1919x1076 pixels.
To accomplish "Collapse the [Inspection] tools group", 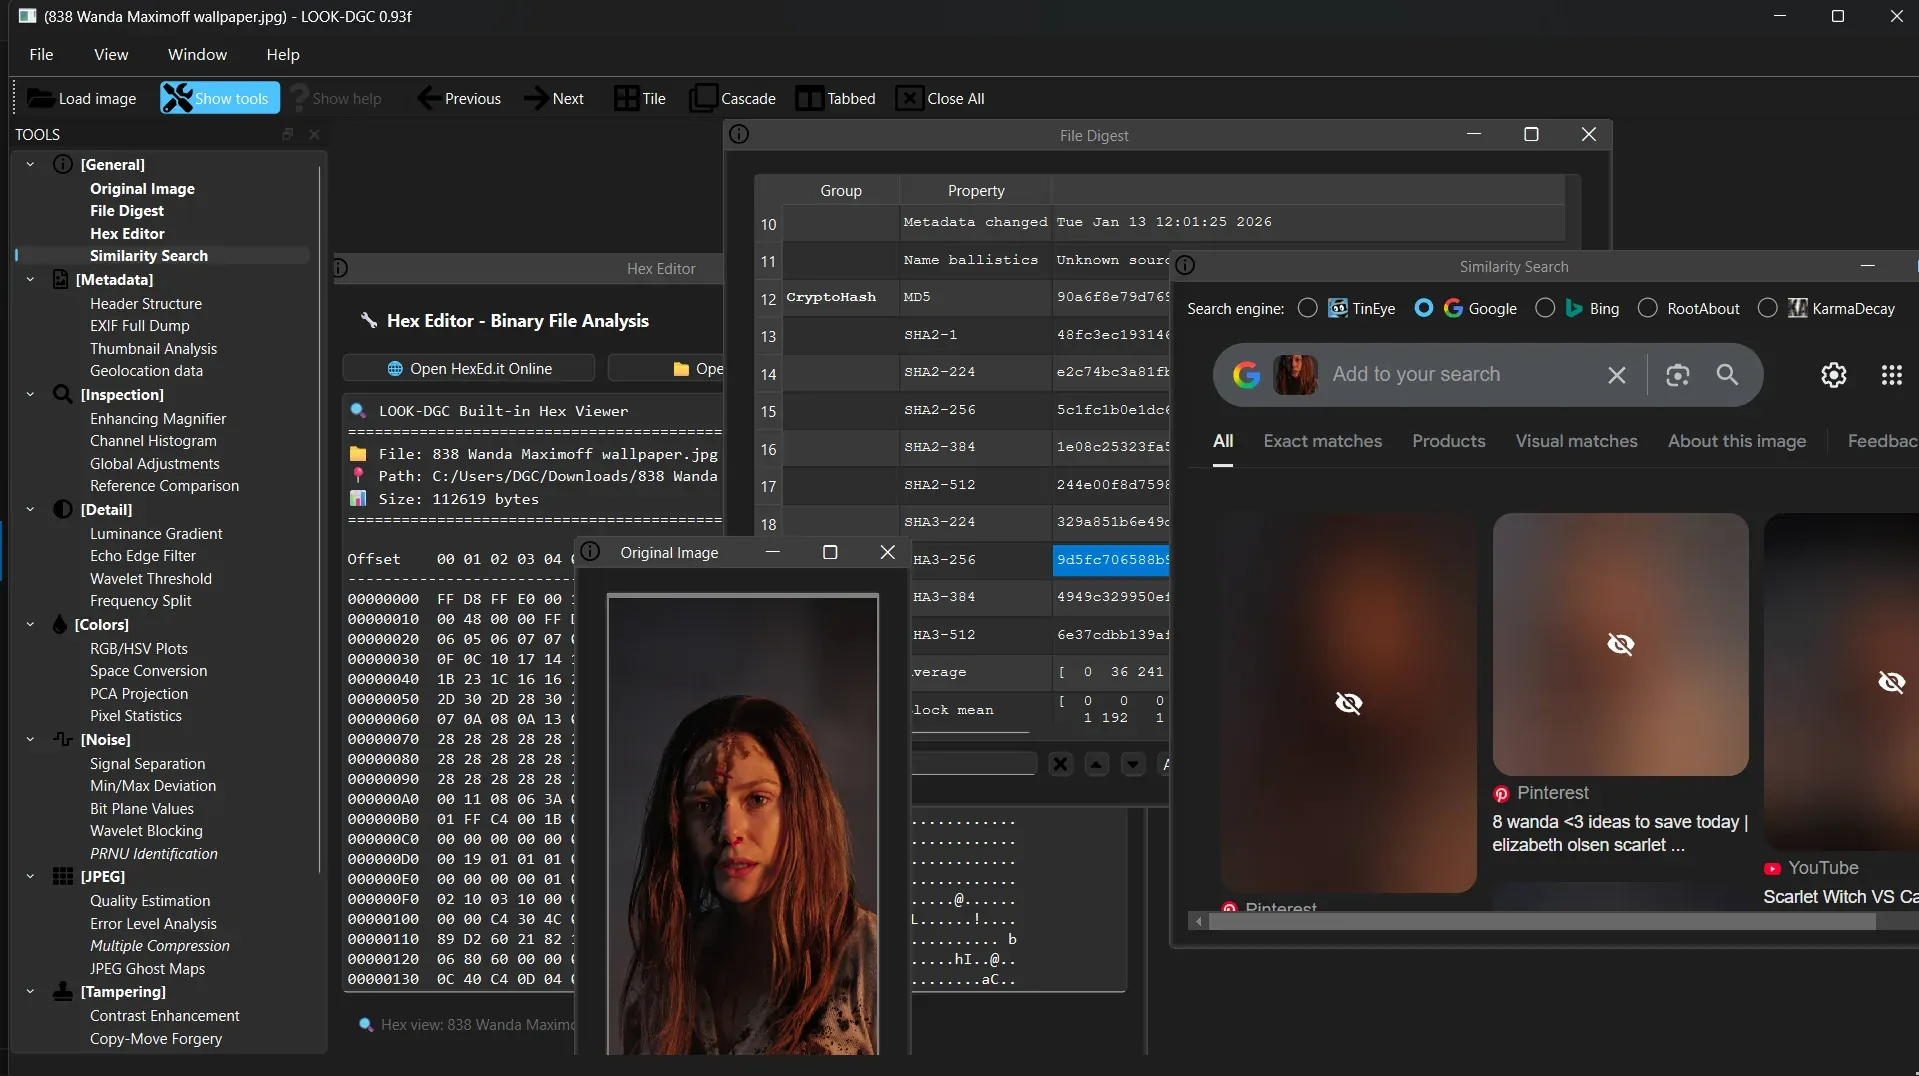I will [30, 395].
